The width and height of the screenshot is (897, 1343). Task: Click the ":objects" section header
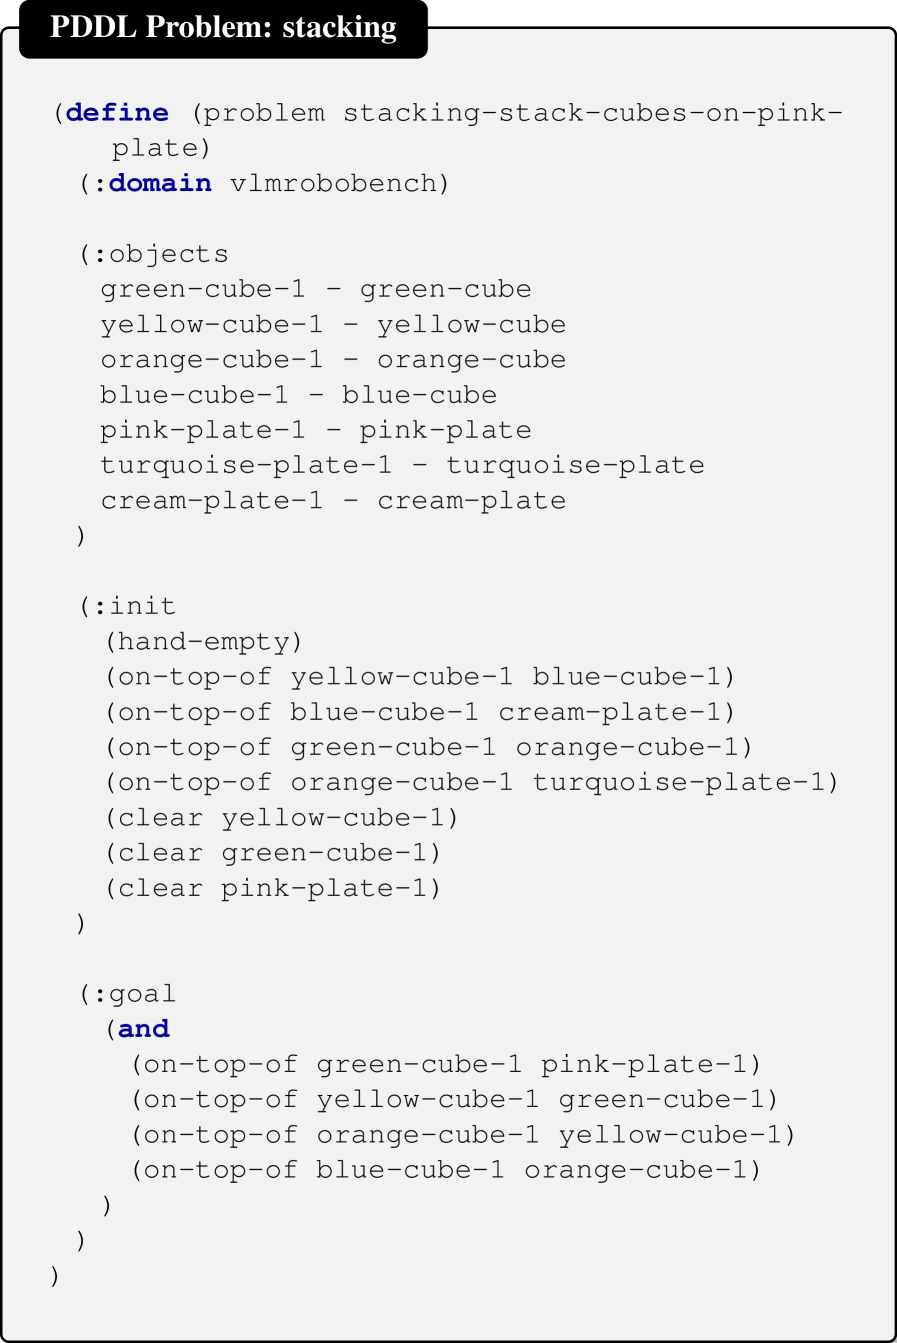coord(160,254)
